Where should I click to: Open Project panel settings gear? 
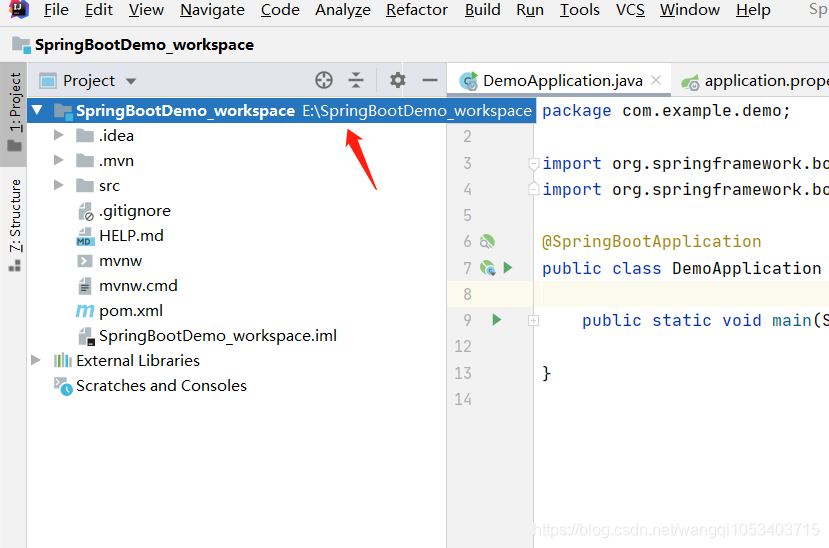click(x=398, y=80)
